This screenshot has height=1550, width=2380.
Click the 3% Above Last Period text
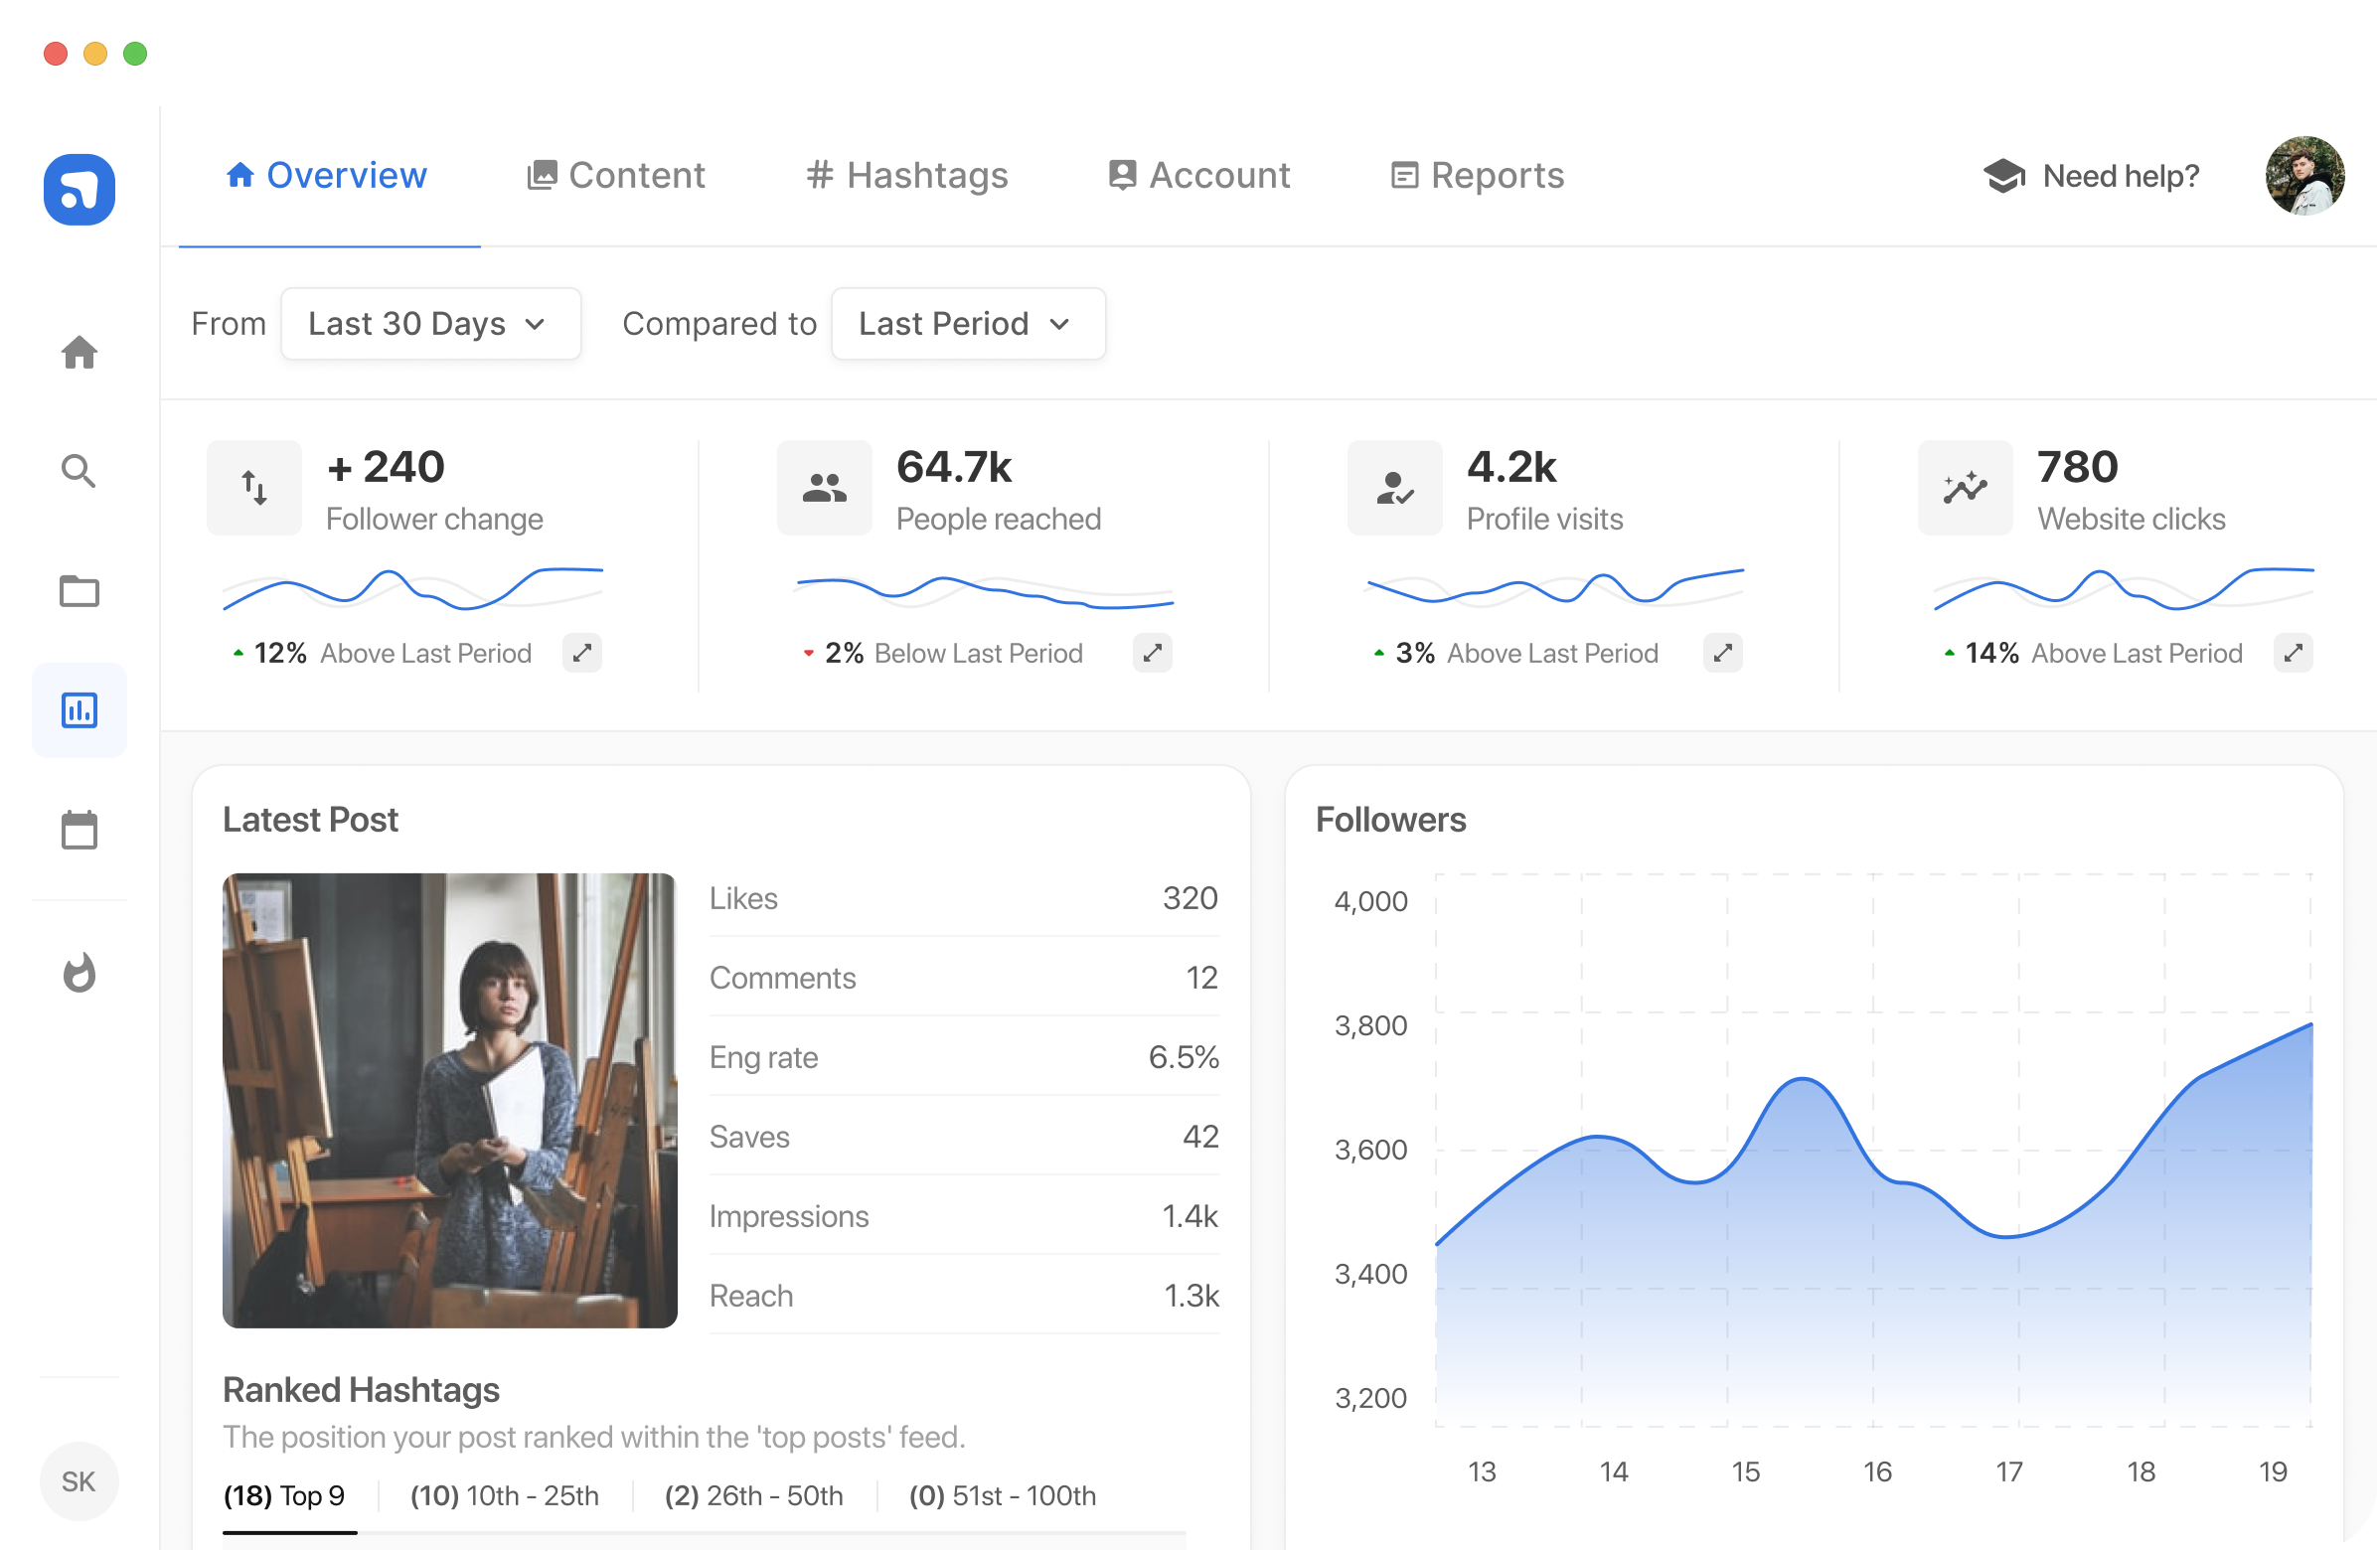point(1528,654)
